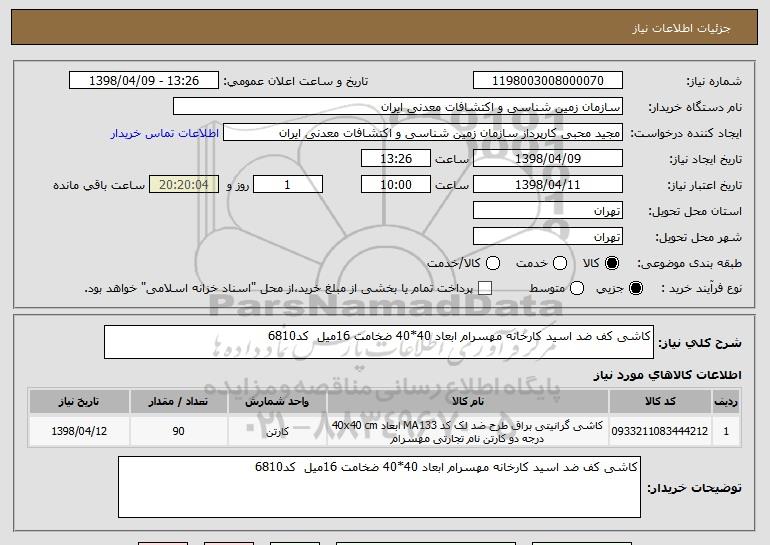Click the need date cell 1398/04/12
The image size is (770, 545).
click(x=79, y=431)
